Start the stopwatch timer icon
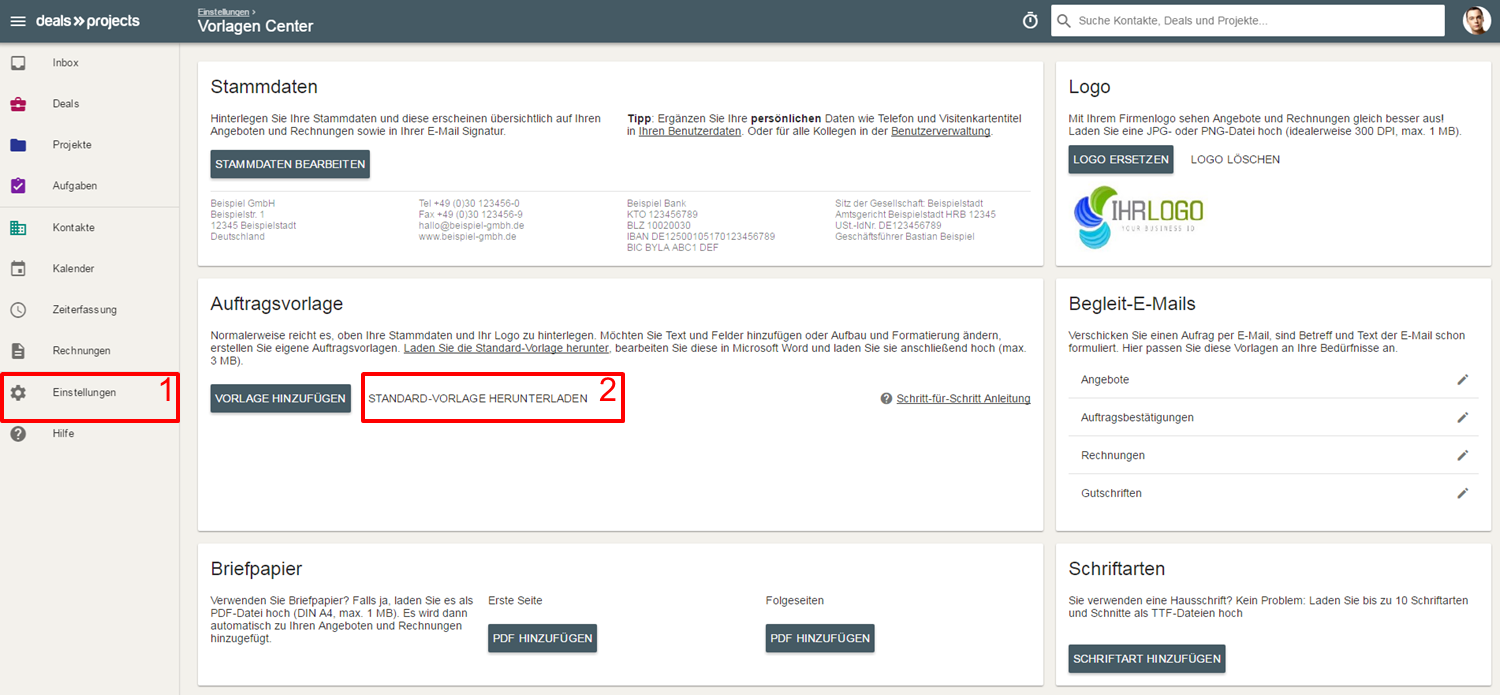Viewport: 1500px width, 695px height. click(1030, 21)
